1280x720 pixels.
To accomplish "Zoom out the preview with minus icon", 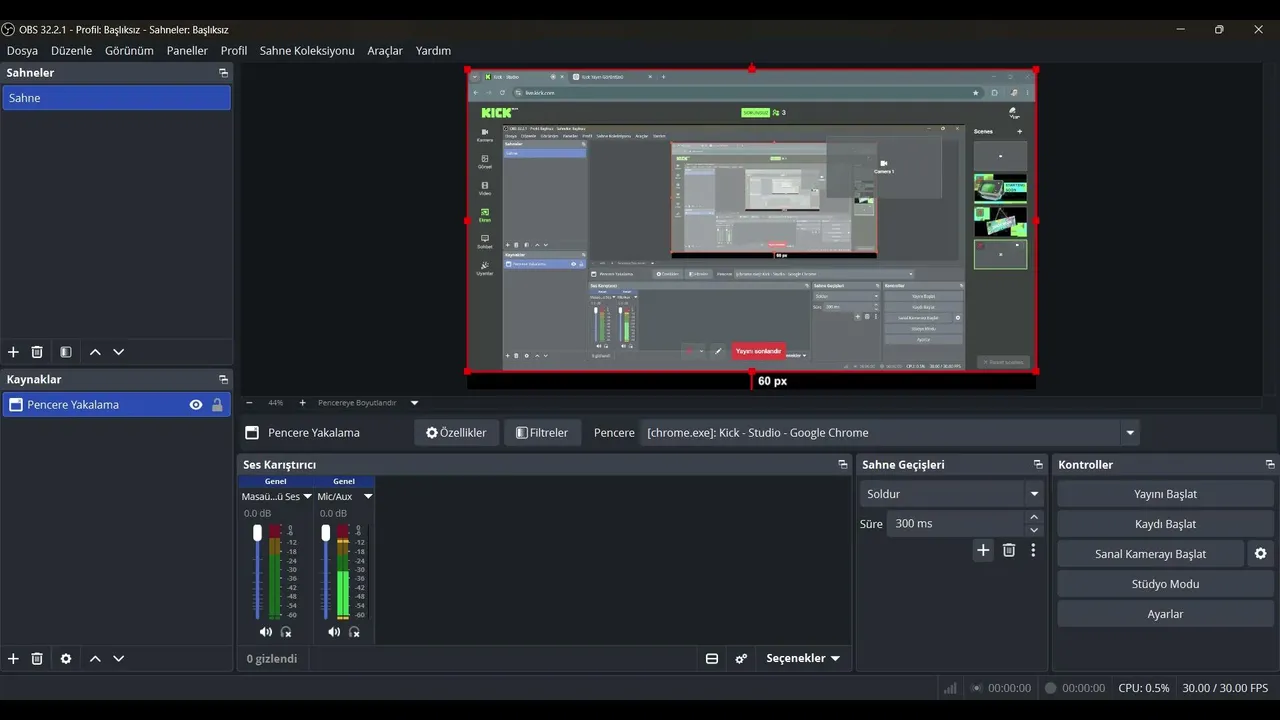I will coord(249,403).
